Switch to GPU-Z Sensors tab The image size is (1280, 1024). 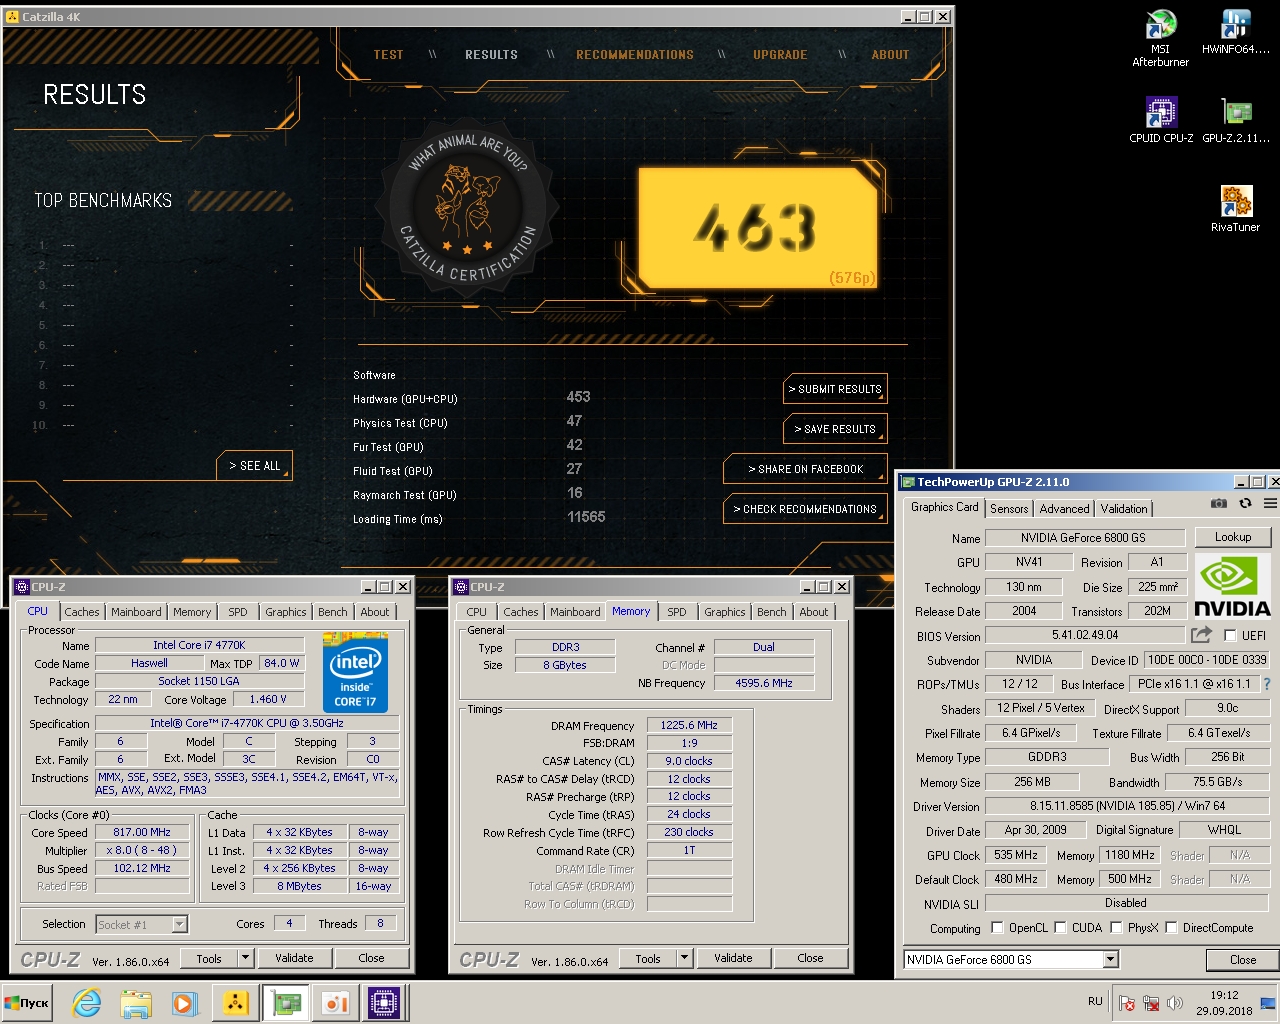[x=1009, y=509]
